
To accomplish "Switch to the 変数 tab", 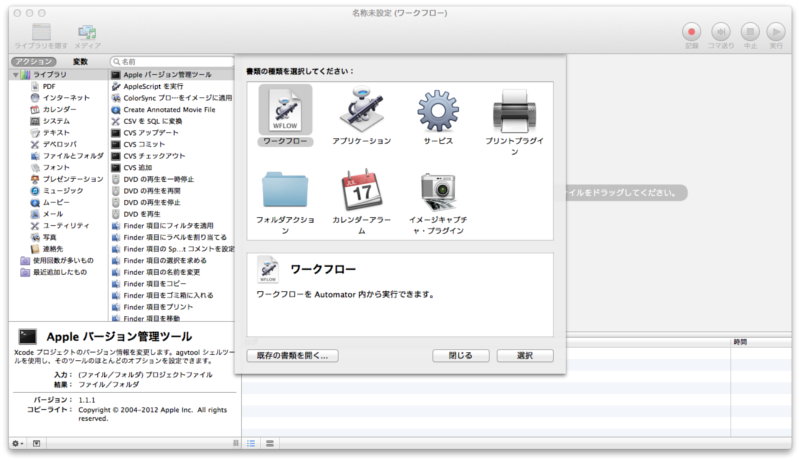I will 80,61.
